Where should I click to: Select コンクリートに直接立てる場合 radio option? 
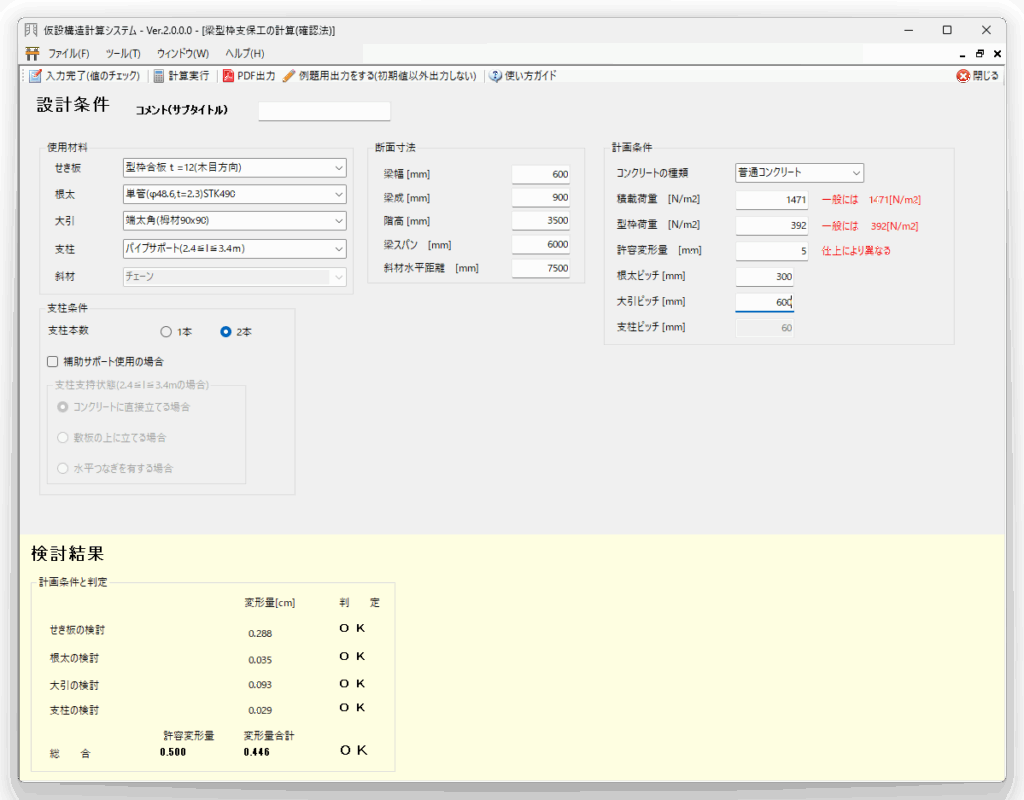[63, 407]
